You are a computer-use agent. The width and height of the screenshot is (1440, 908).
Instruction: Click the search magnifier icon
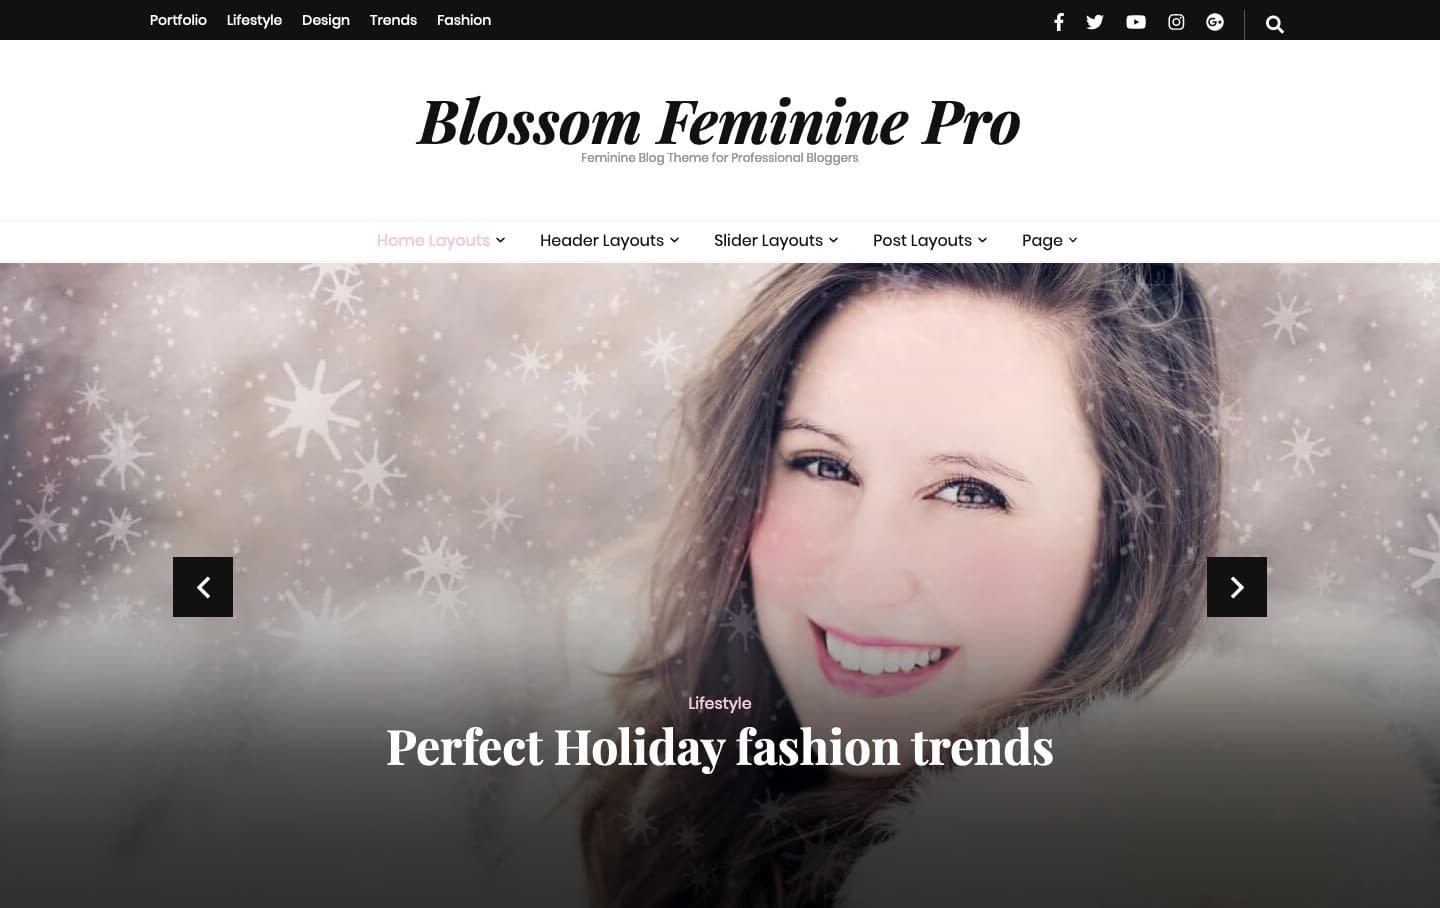point(1274,24)
